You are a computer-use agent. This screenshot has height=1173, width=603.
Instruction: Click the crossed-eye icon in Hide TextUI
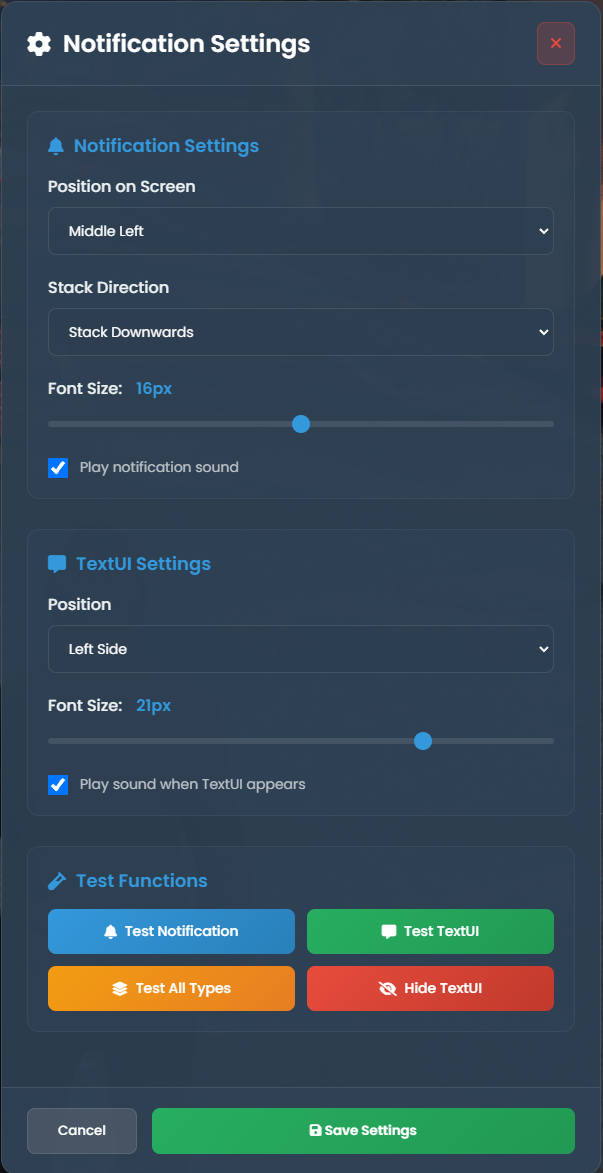tap(388, 988)
